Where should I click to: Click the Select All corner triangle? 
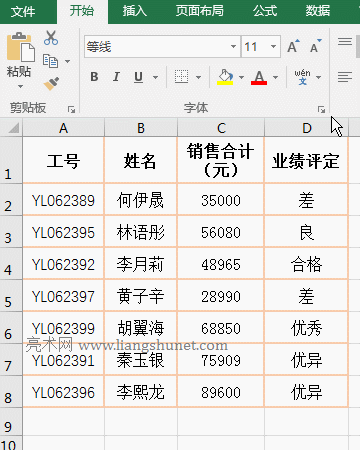point(14,128)
